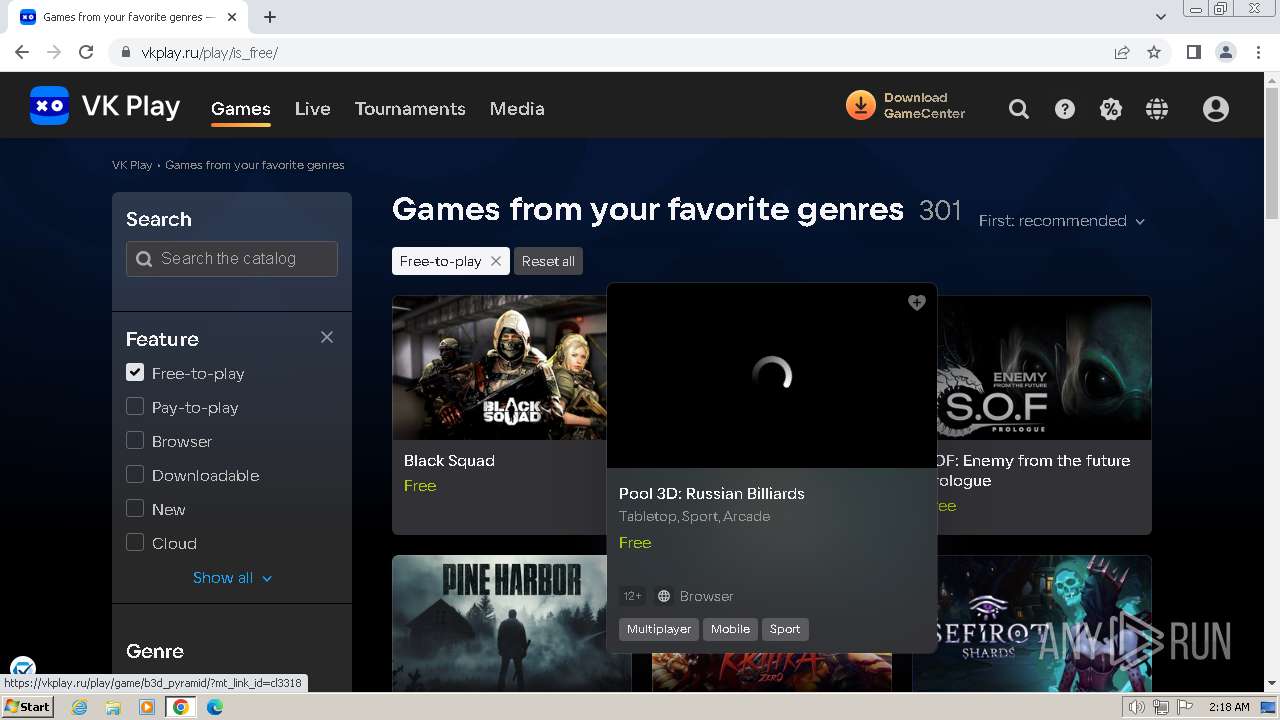Click the Mobile tag
Screen dimensions: 1280x720
pos(730,629)
